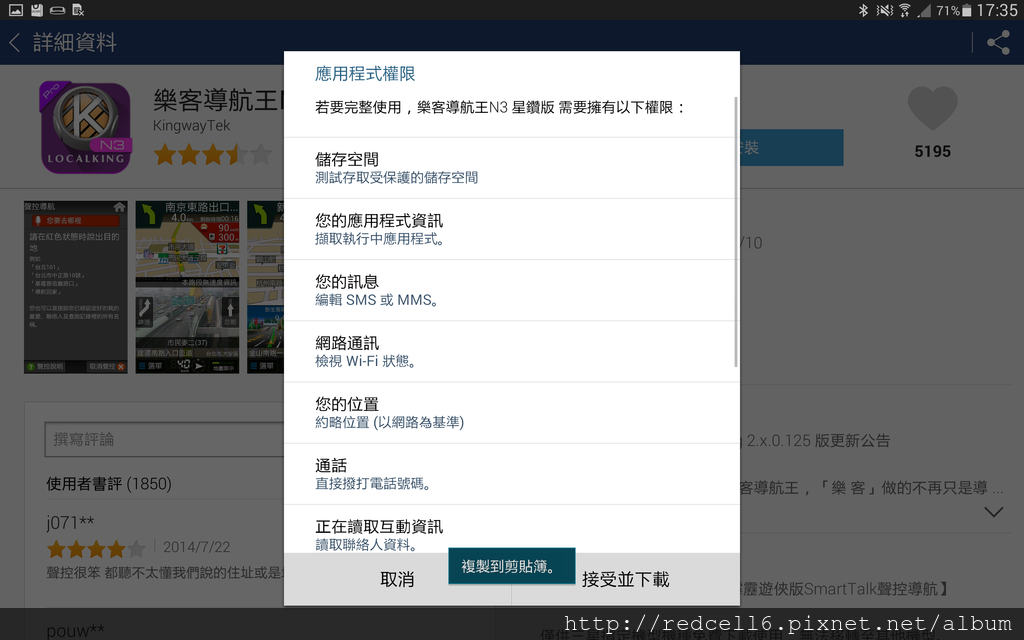Tap reviewer name j071**
The image size is (1024, 640).
(x=71, y=522)
